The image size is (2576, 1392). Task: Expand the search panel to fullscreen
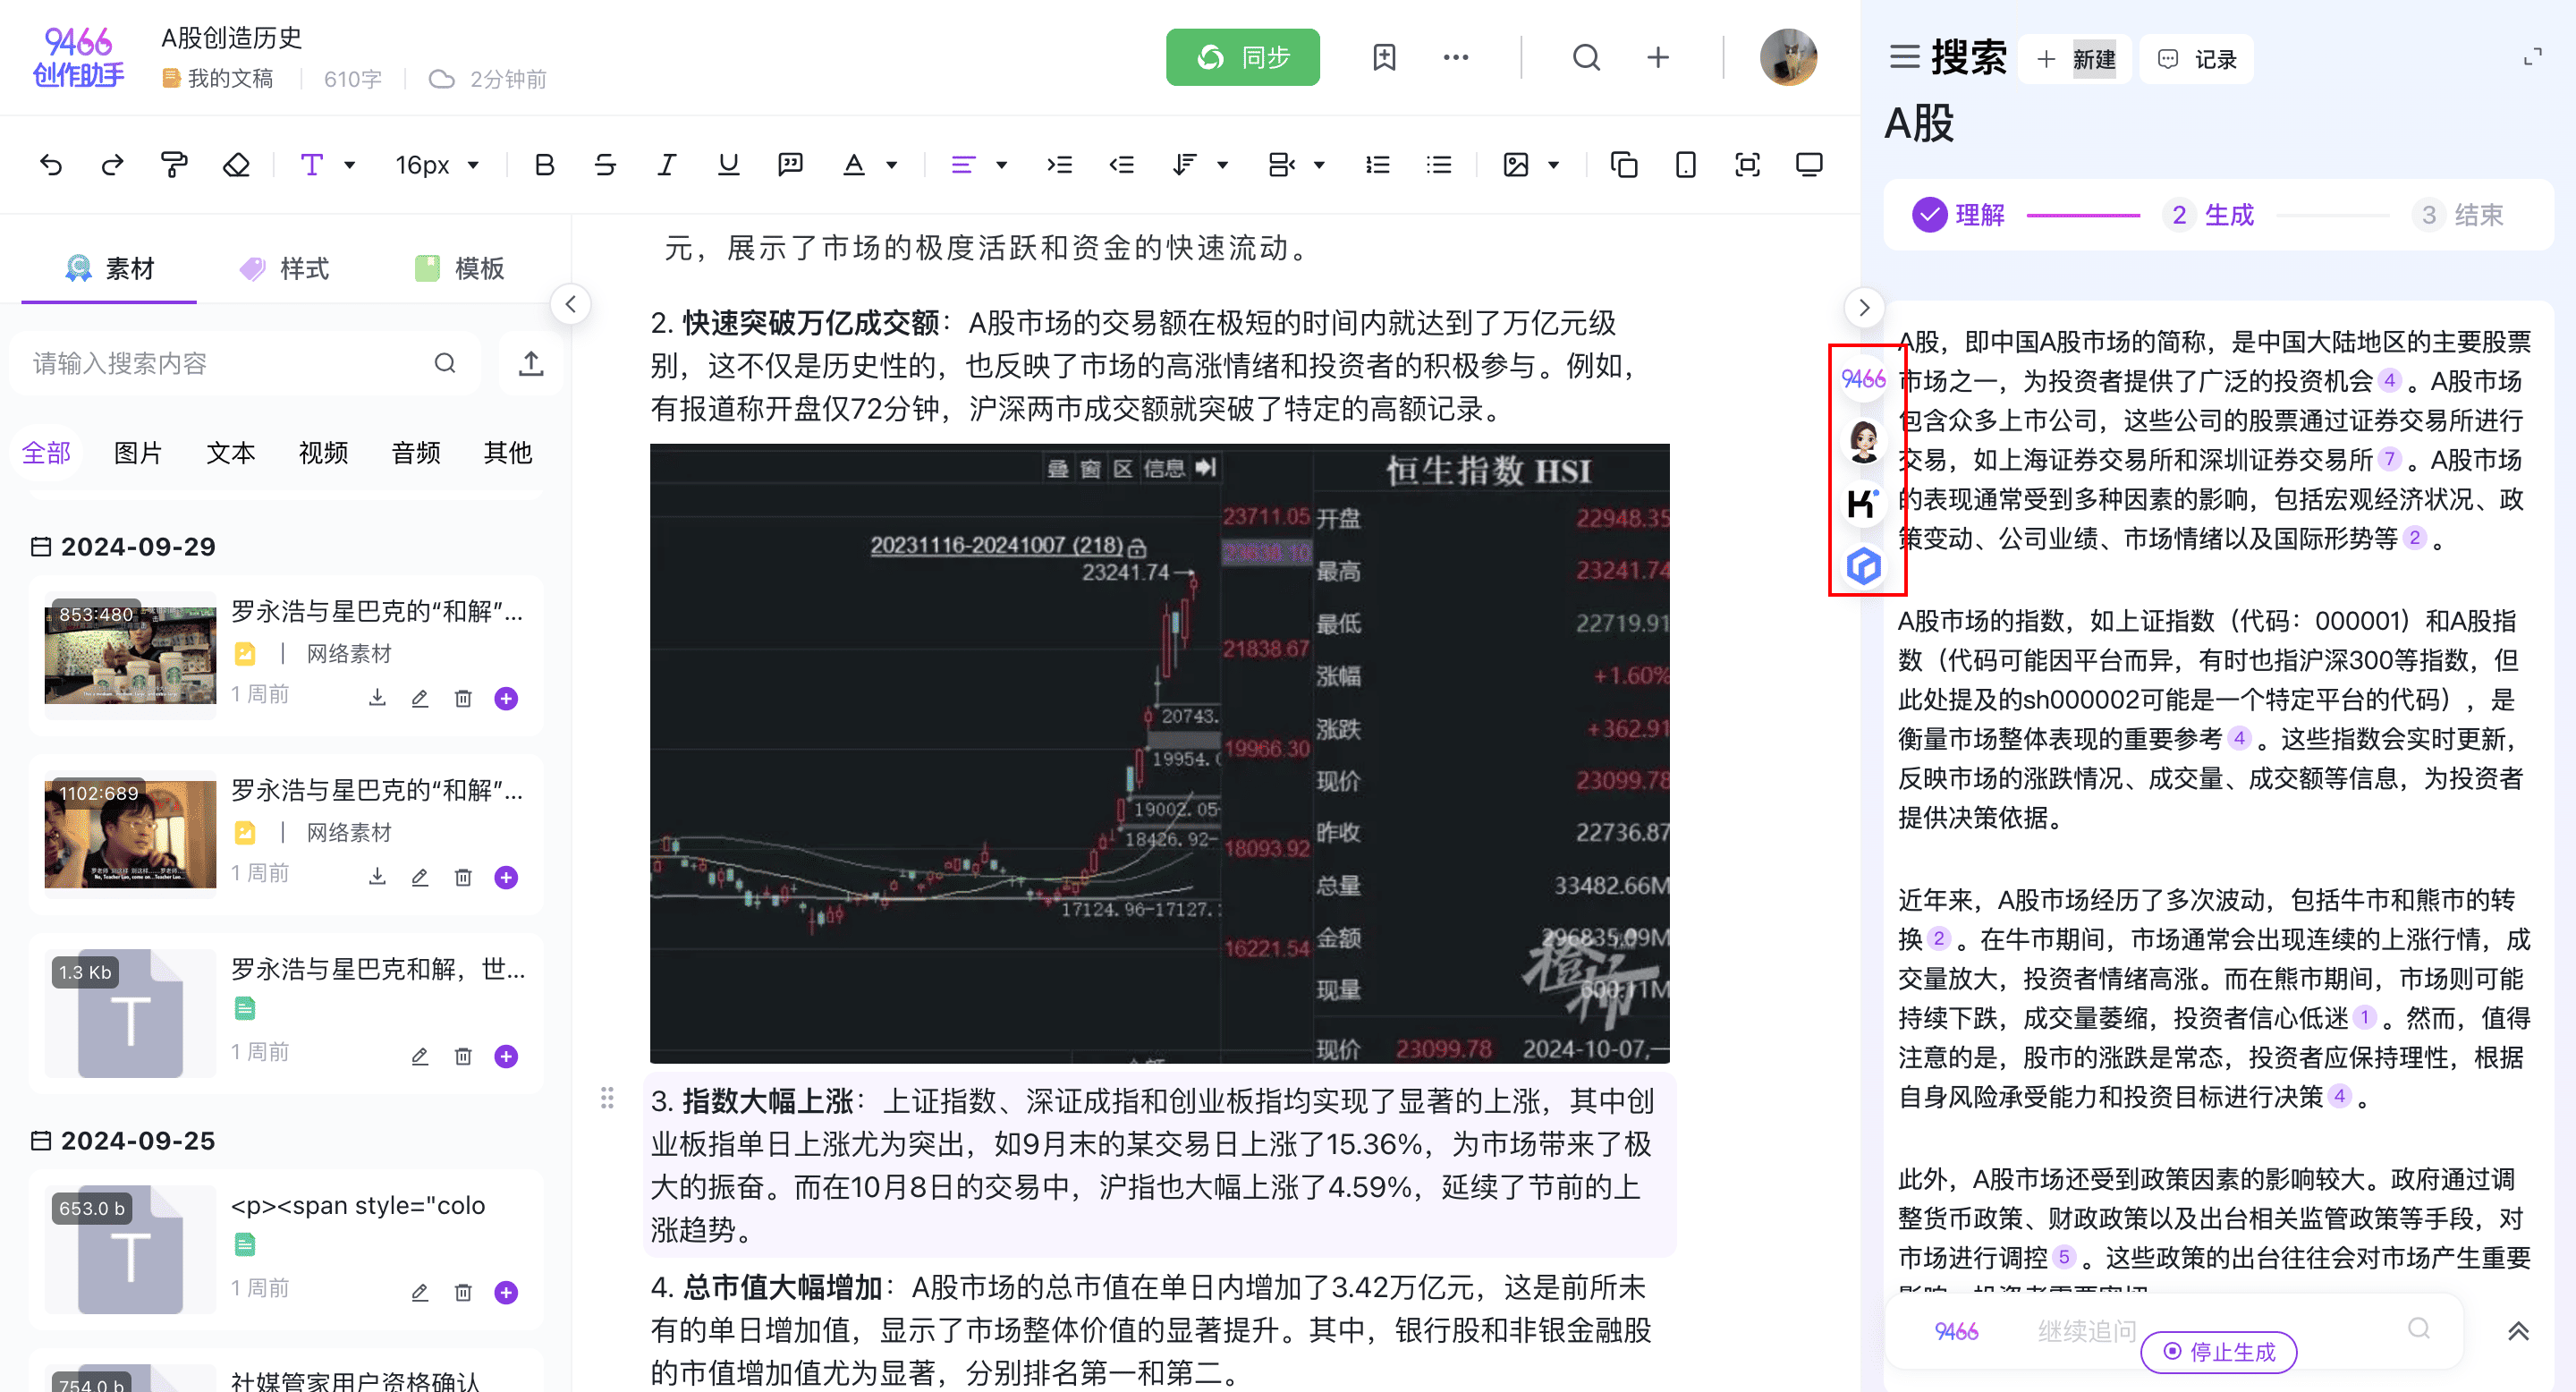click(2532, 57)
